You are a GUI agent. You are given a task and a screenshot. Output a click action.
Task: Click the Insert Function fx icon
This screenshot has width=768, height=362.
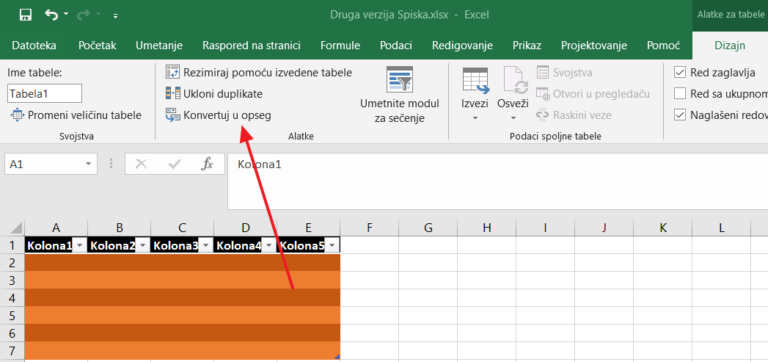click(207, 164)
